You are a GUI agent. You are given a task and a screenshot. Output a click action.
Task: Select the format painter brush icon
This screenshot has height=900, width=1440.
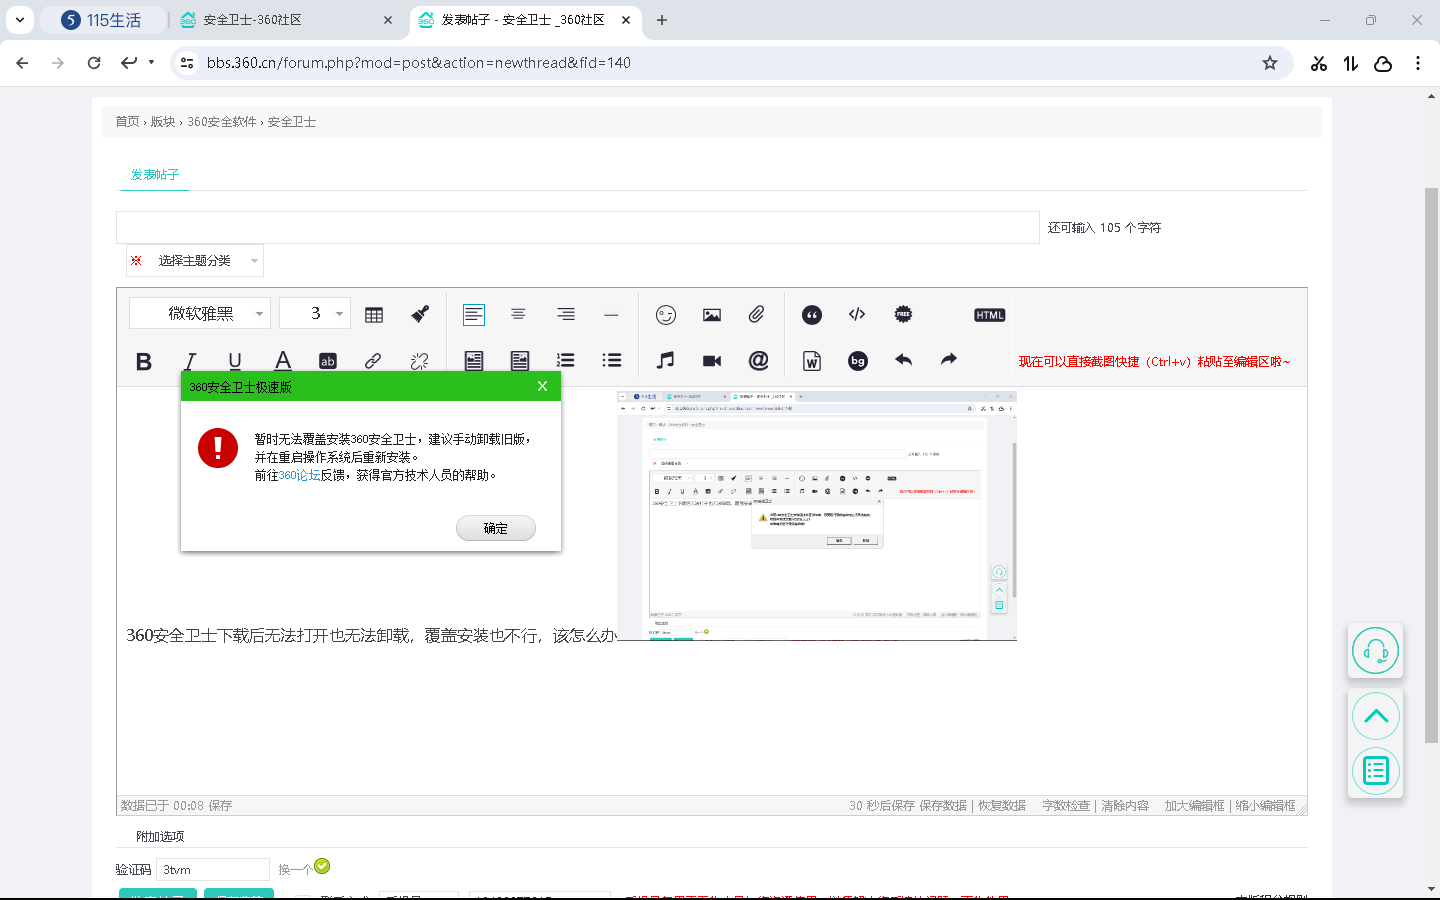coord(420,314)
